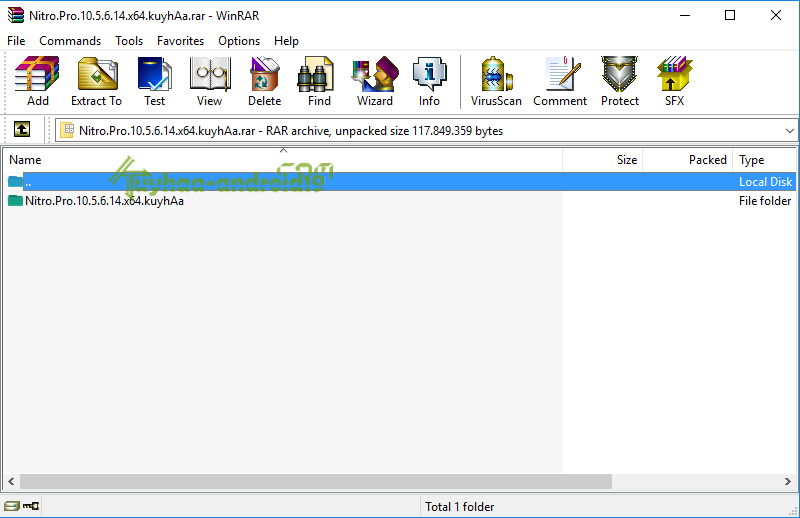Add an archive Comment
The height and width of the screenshot is (518, 800).
pyautogui.click(x=560, y=80)
